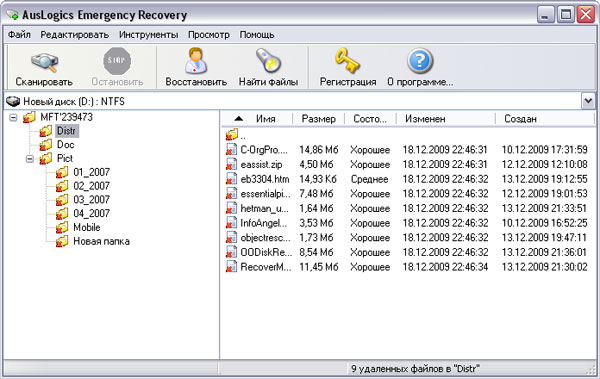Image resolution: width=600 pixels, height=379 pixels.
Task: Click the 01_2007 folder icon
Action: click(x=62, y=172)
